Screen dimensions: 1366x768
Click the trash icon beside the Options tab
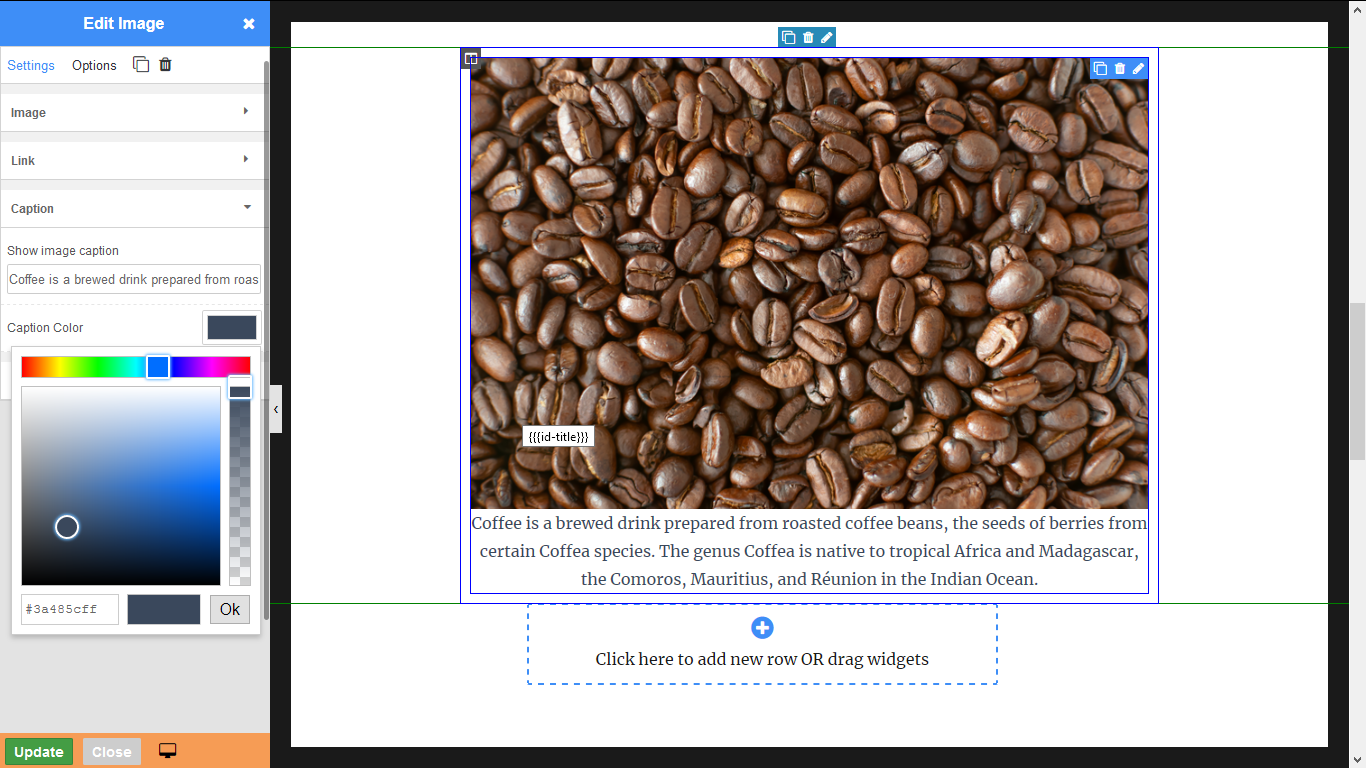point(166,65)
